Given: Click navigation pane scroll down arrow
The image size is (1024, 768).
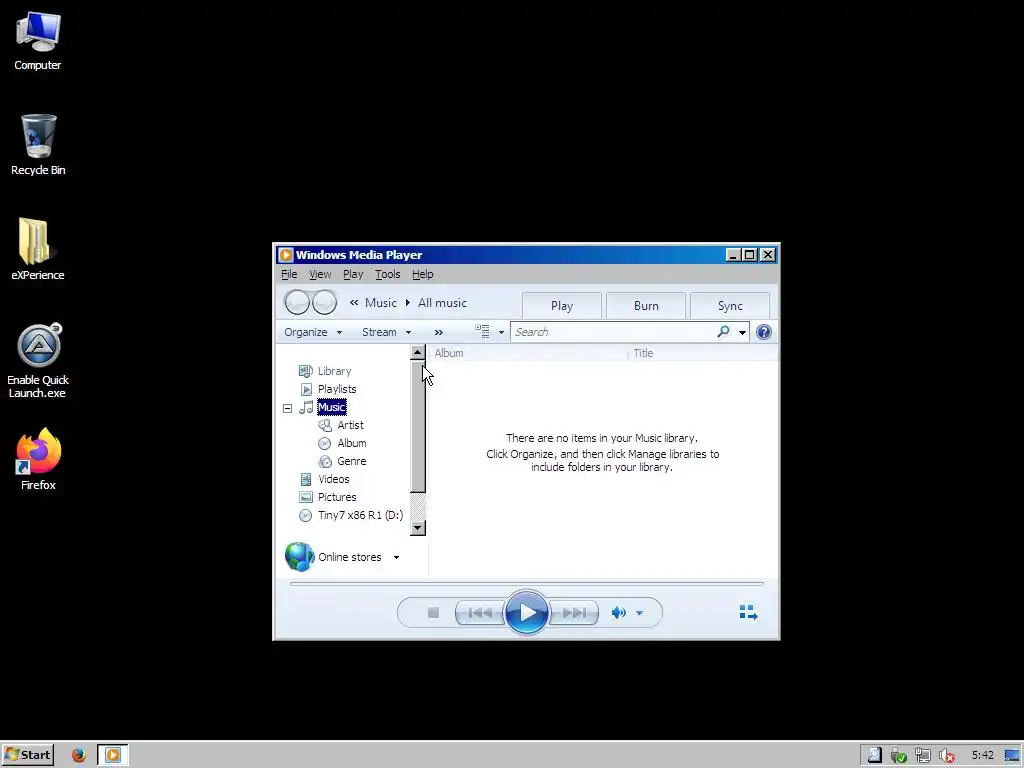Looking at the screenshot, I should click(x=418, y=528).
